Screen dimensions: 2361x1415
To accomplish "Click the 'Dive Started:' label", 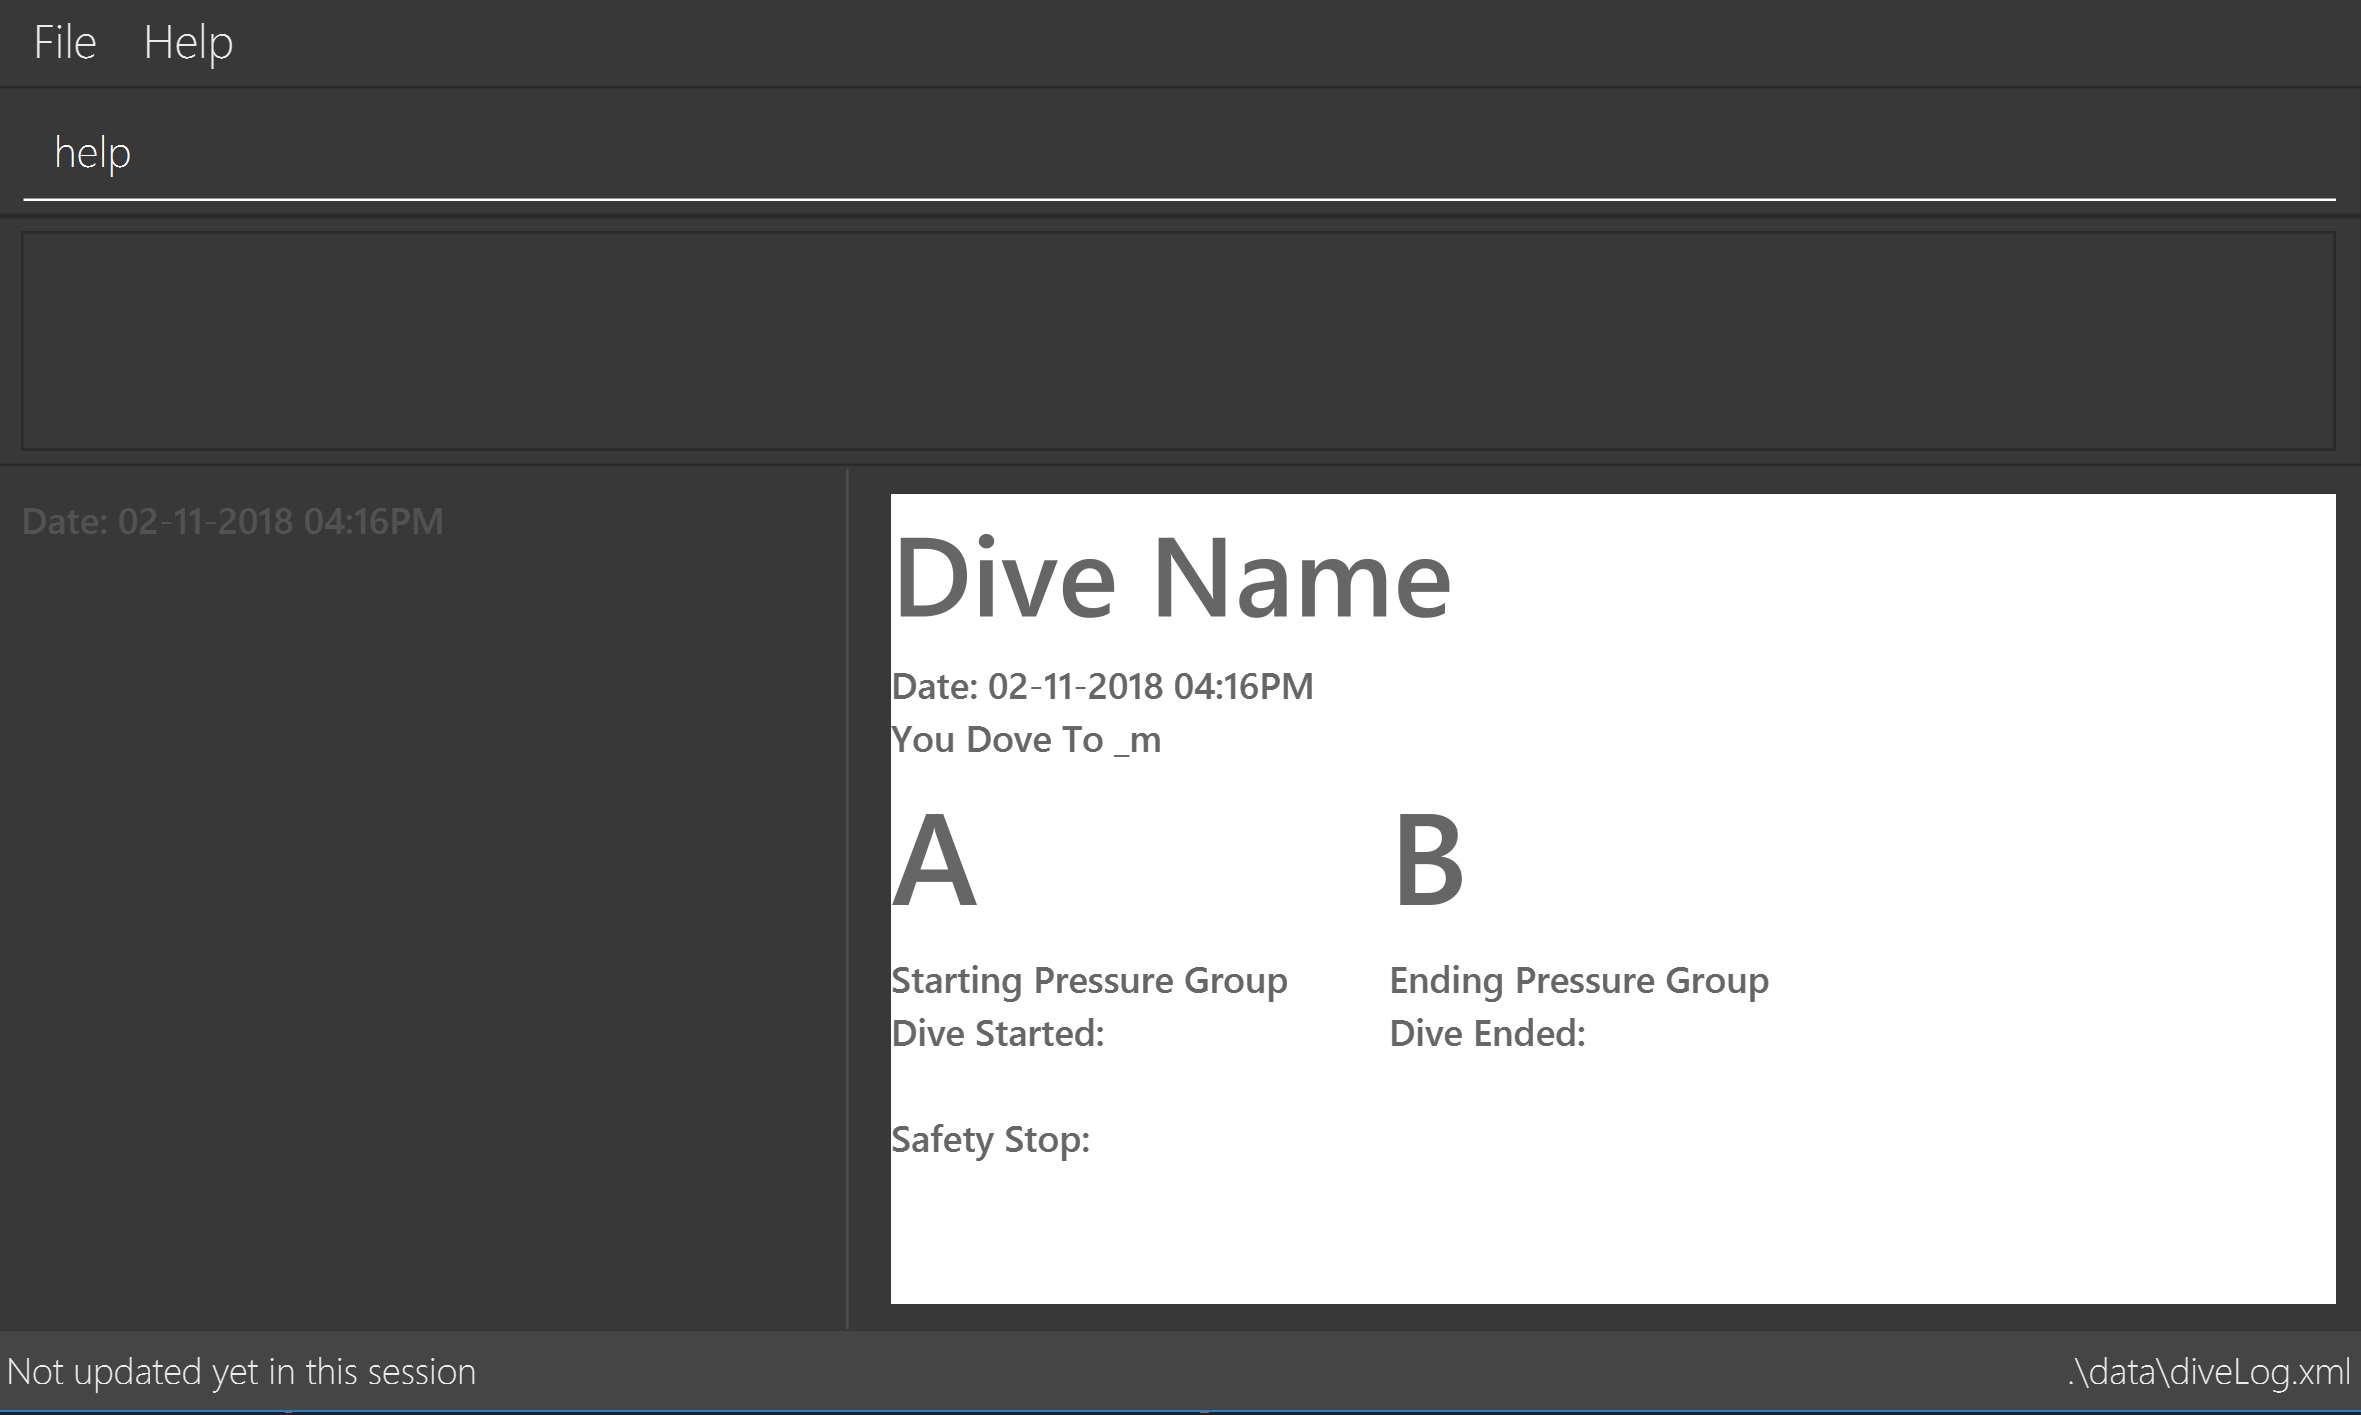I will click(997, 1033).
